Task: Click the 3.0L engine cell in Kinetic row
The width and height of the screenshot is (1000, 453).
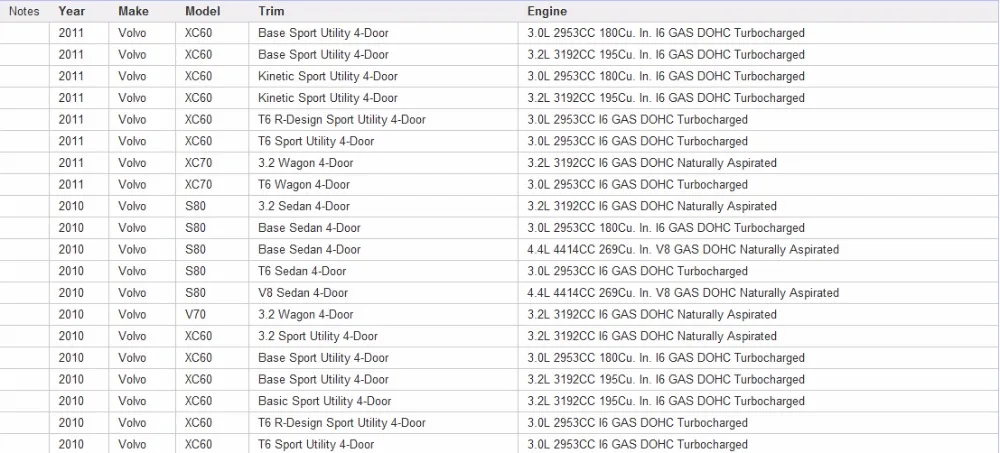Action: coord(759,76)
